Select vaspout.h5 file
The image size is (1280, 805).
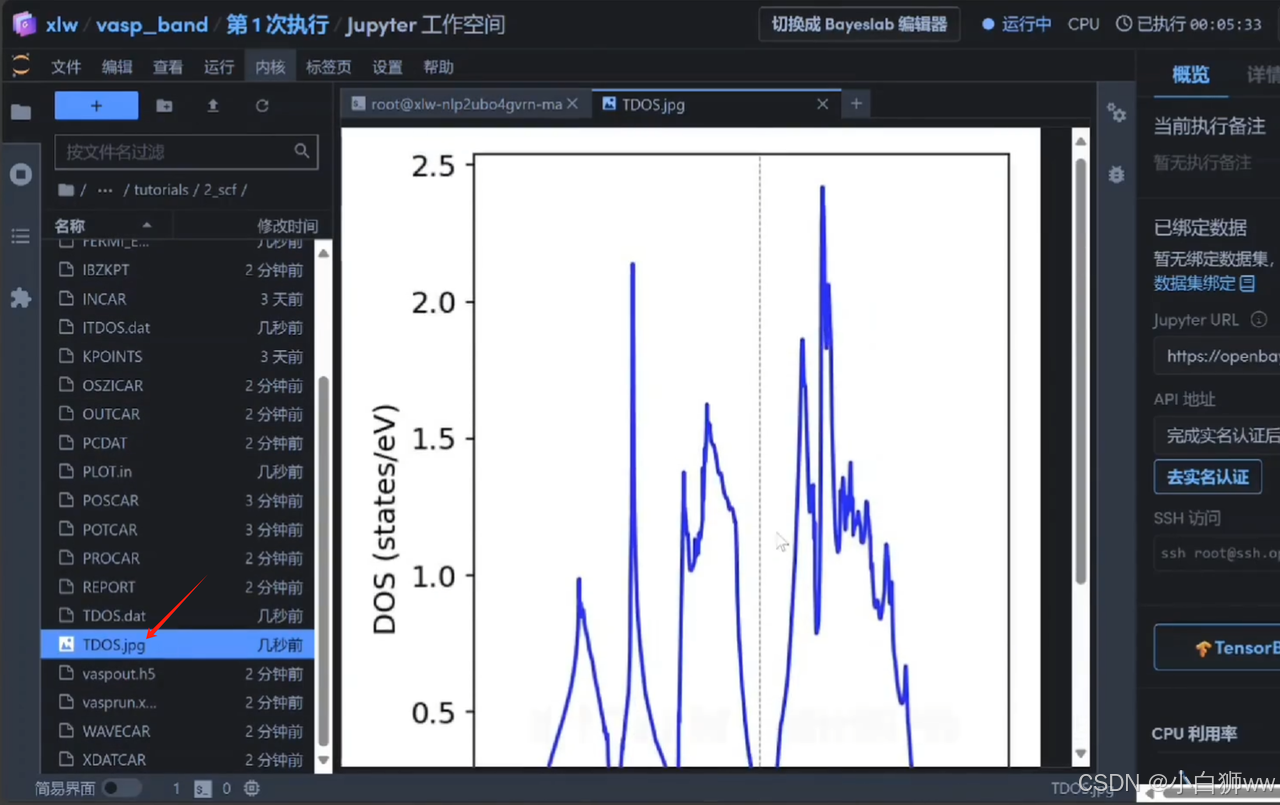(x=178, y=673)
